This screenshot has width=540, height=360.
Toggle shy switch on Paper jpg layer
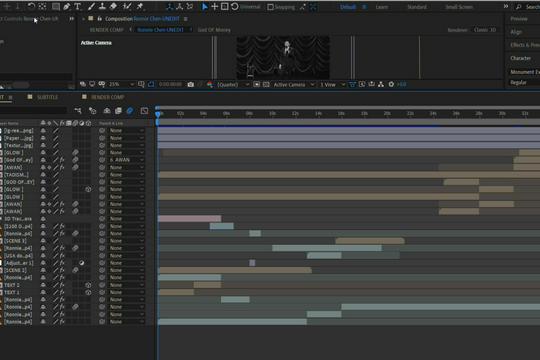pyautogui.click(x=43, y=138)
